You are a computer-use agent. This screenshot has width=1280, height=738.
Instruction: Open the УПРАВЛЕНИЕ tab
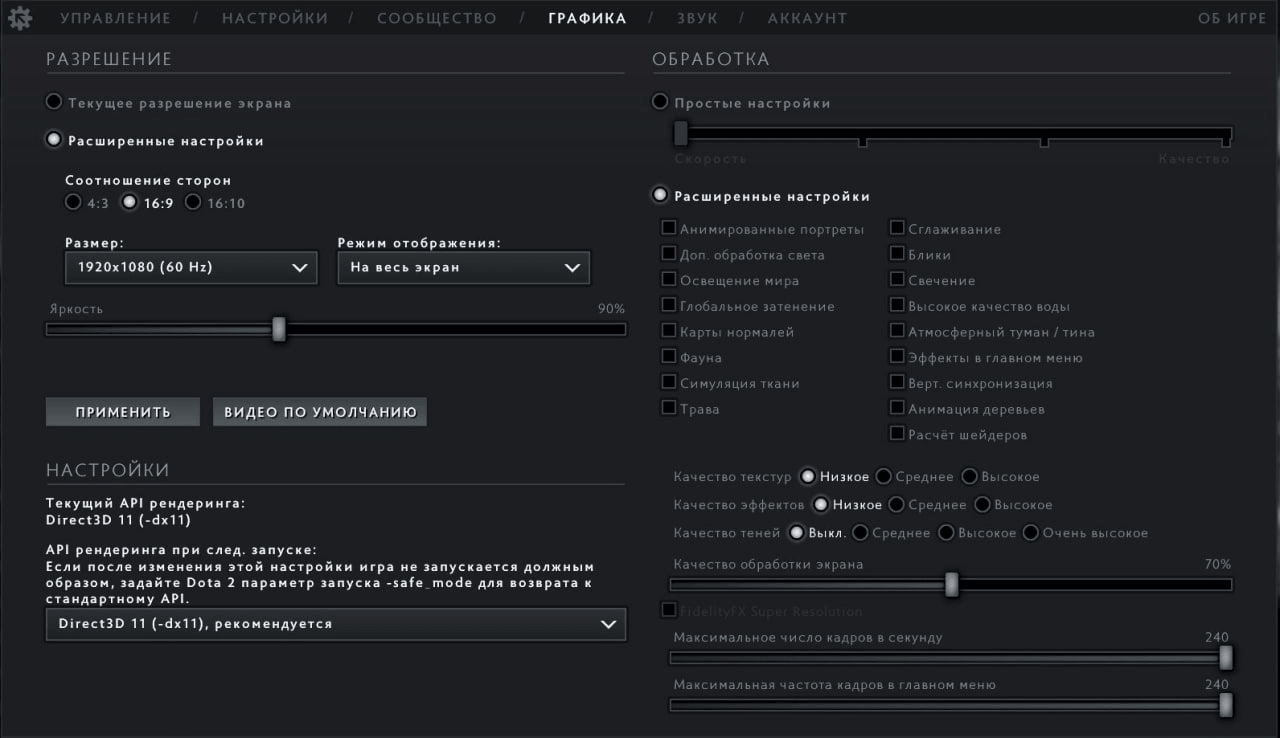click(115, 18)
